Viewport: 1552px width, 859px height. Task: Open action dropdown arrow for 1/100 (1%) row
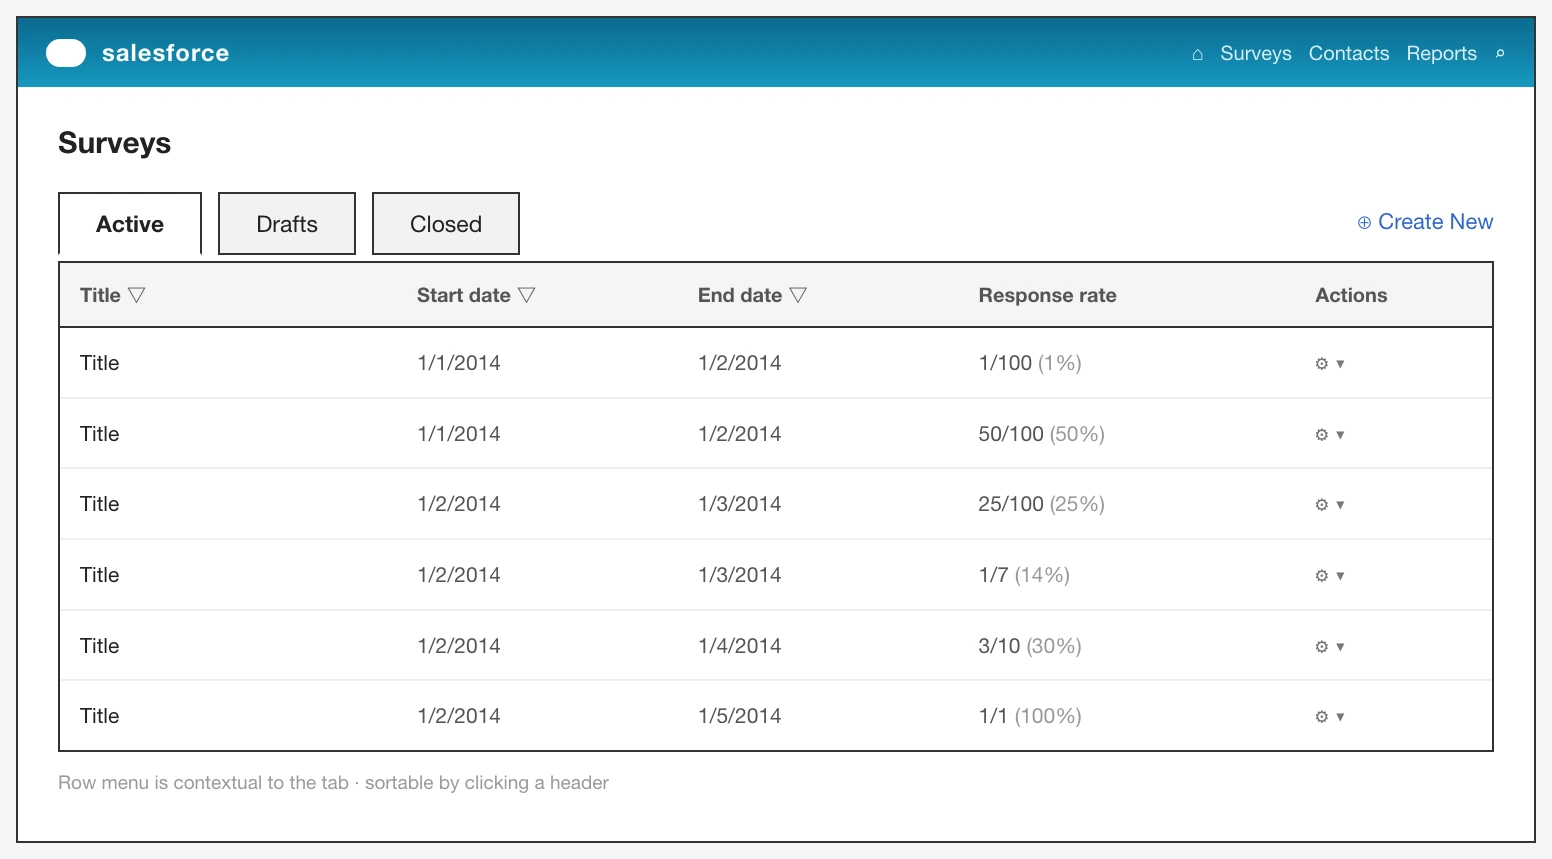[x=1340, y=364]
